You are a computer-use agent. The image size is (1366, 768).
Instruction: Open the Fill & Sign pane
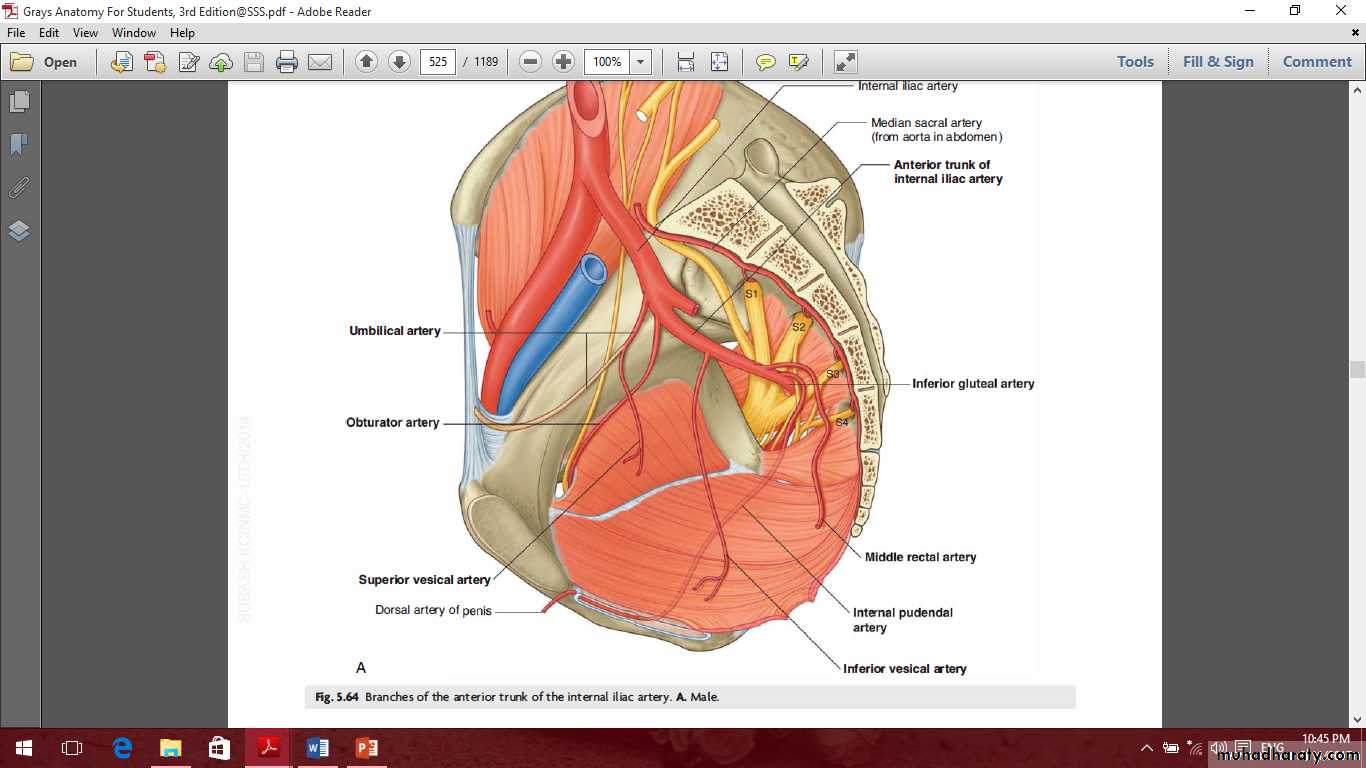[1217, 62]
